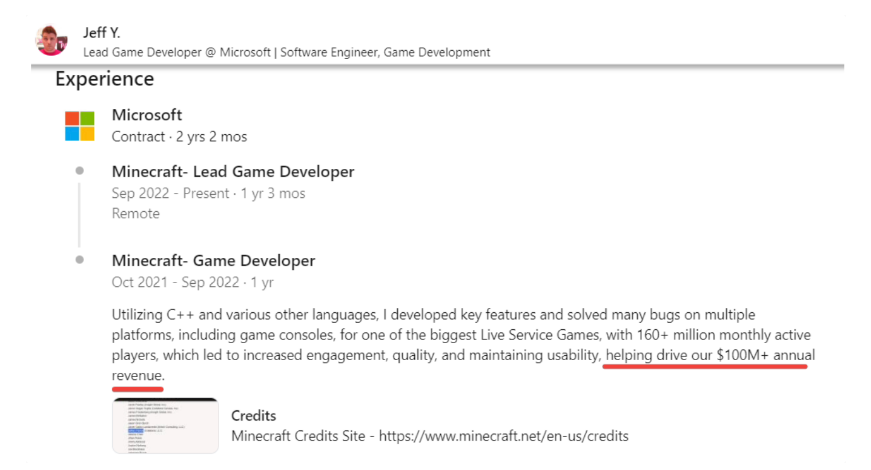Image resolution: width=871 pixels, height=470 pixels.
Task: Open Jeff Y.'s profile photo
Action: (x=52, y=41)
